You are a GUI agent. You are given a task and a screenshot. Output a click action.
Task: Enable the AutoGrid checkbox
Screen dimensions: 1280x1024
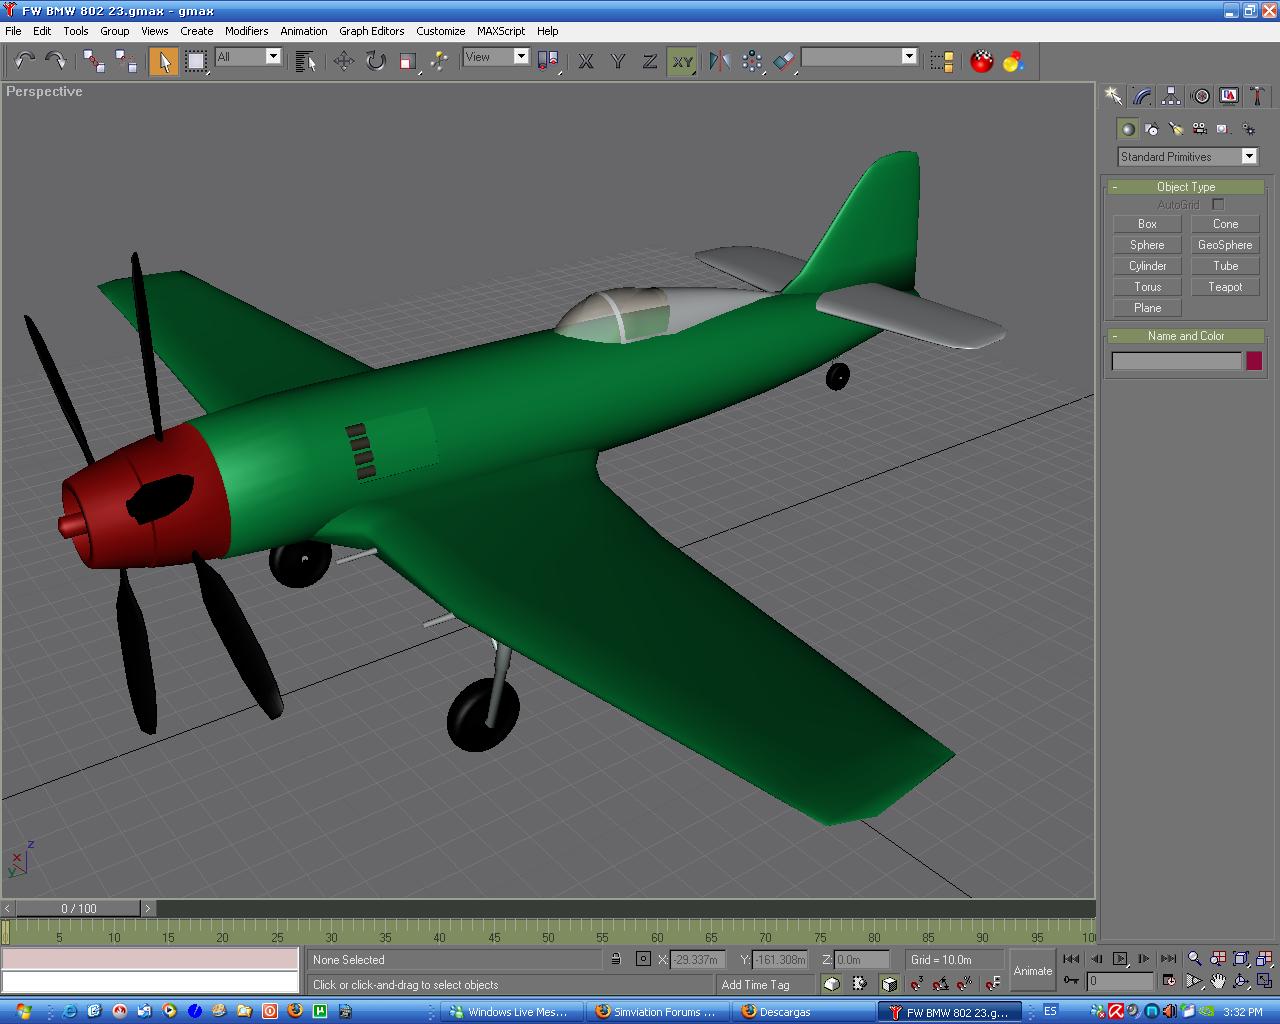1218,205
